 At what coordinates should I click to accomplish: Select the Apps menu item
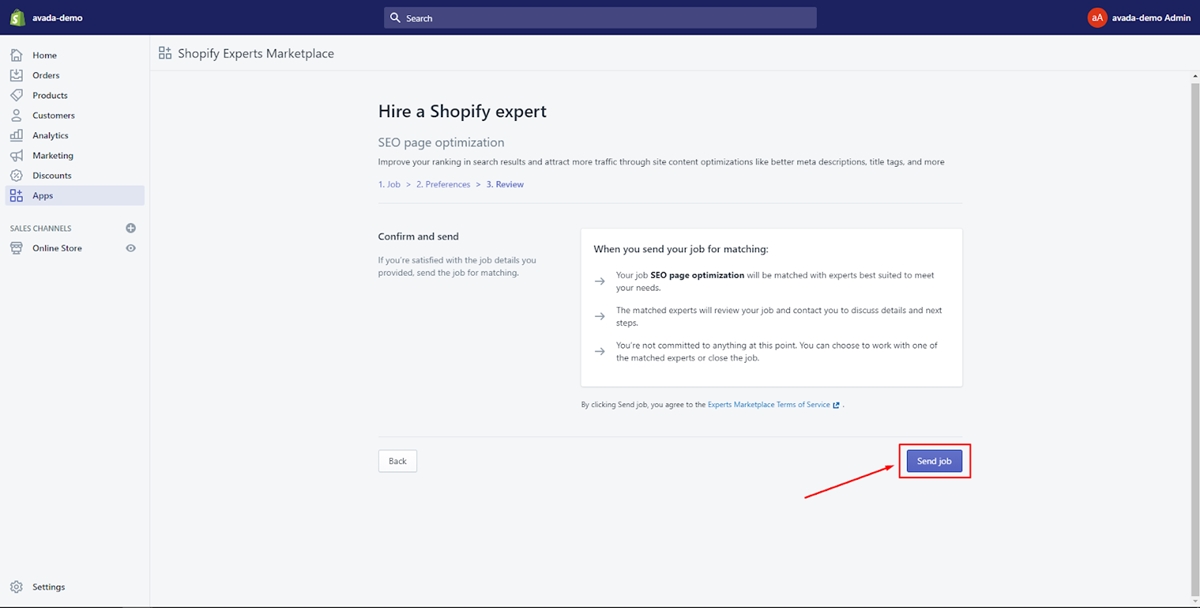(x=75, y=196)
